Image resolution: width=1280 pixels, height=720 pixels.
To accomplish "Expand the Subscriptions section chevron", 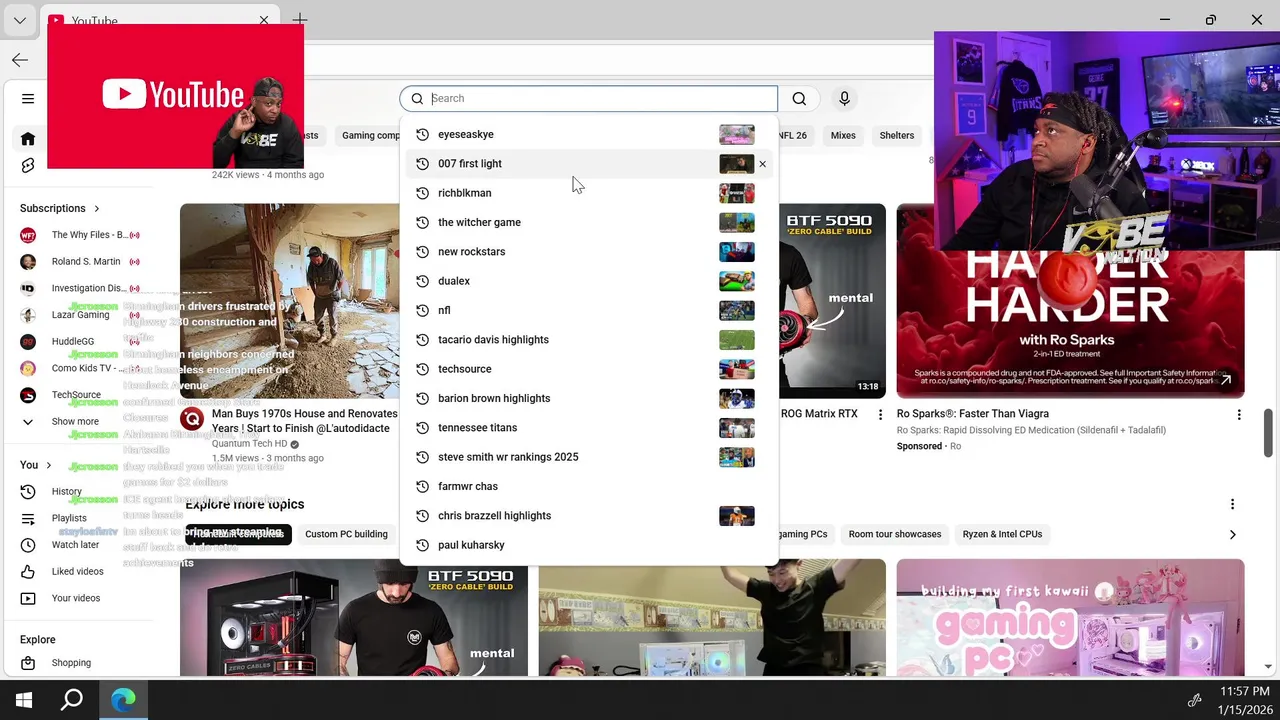I will coord(97,208).
